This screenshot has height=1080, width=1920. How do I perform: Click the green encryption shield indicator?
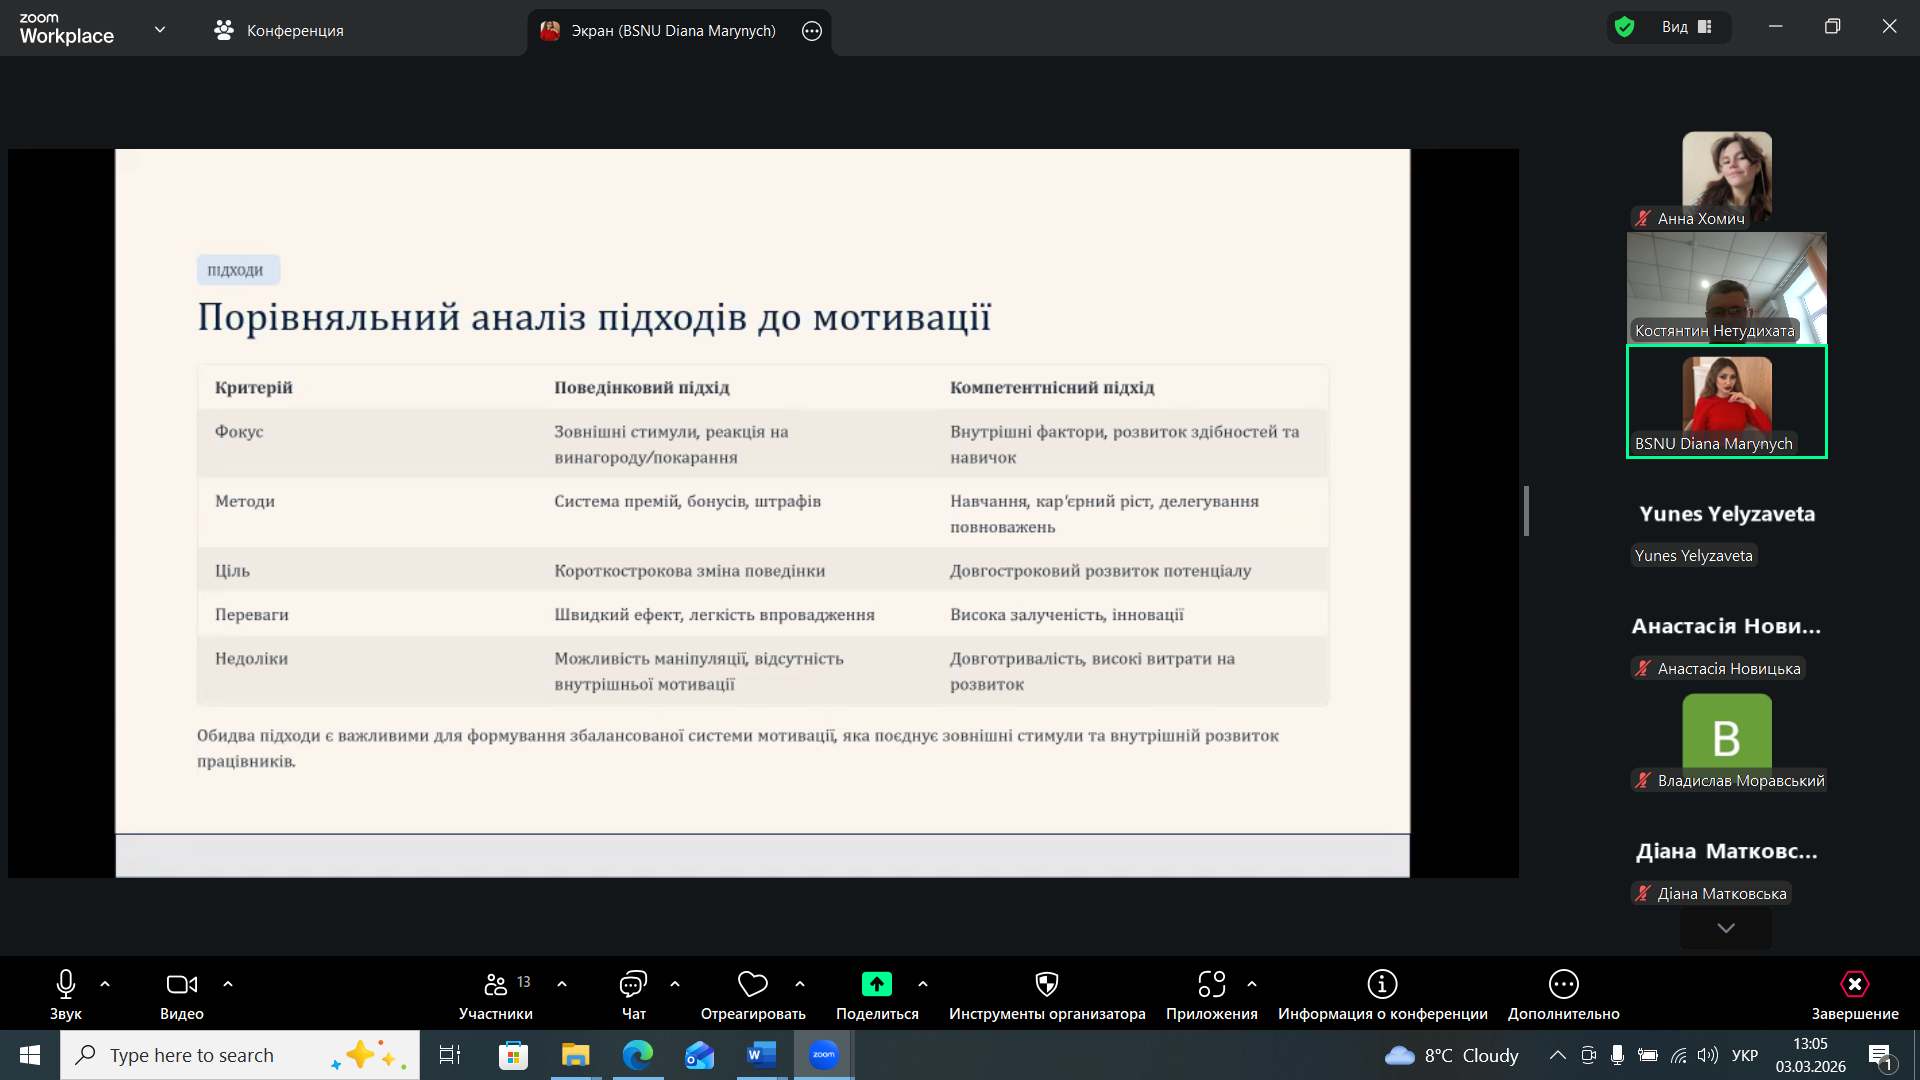[x=1625, y=27]
